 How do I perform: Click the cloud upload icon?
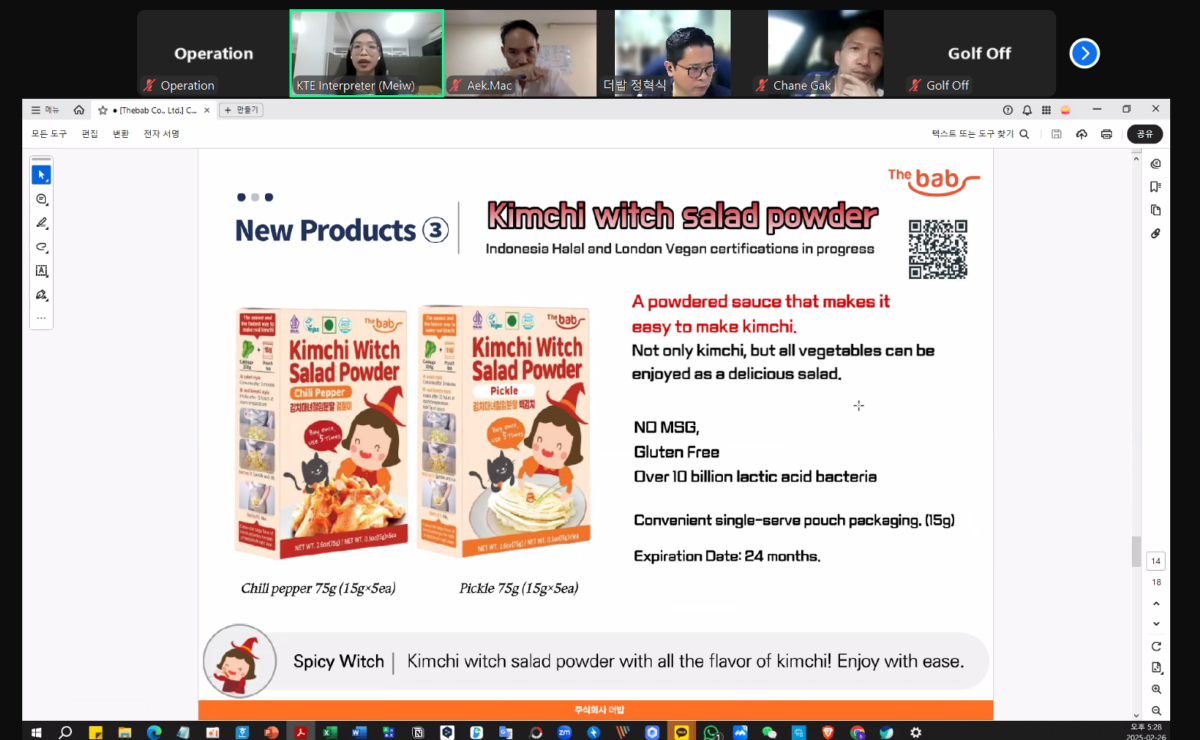1081,134
